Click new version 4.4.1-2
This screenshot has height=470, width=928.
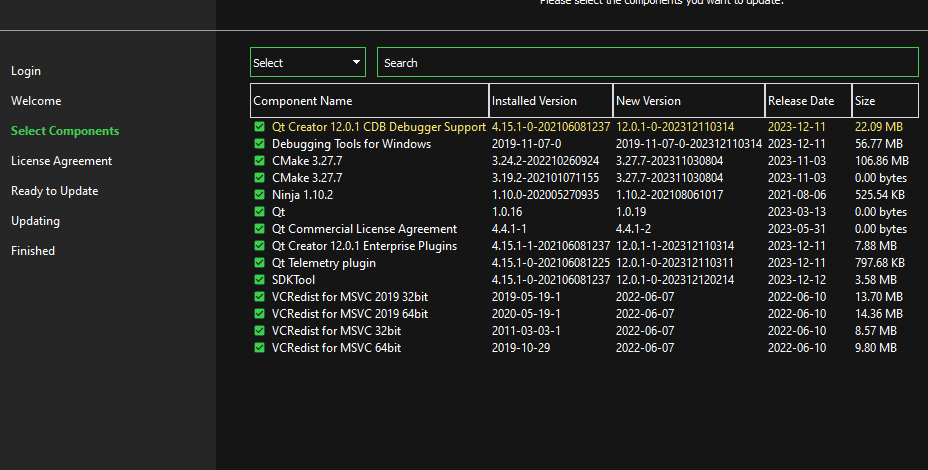(633, 228)
